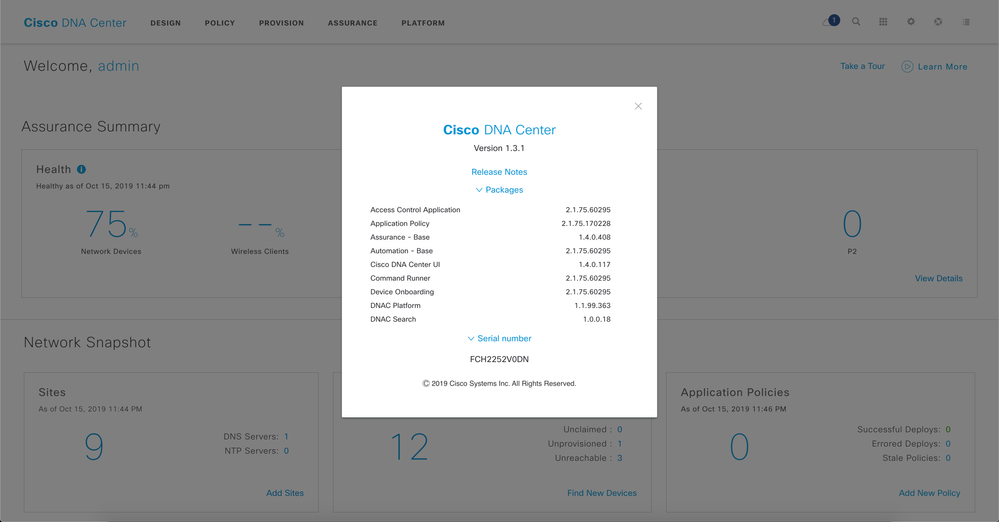Click the Stale Policies value 0
The width and height of the screenshot is (999, 522).
948,458
